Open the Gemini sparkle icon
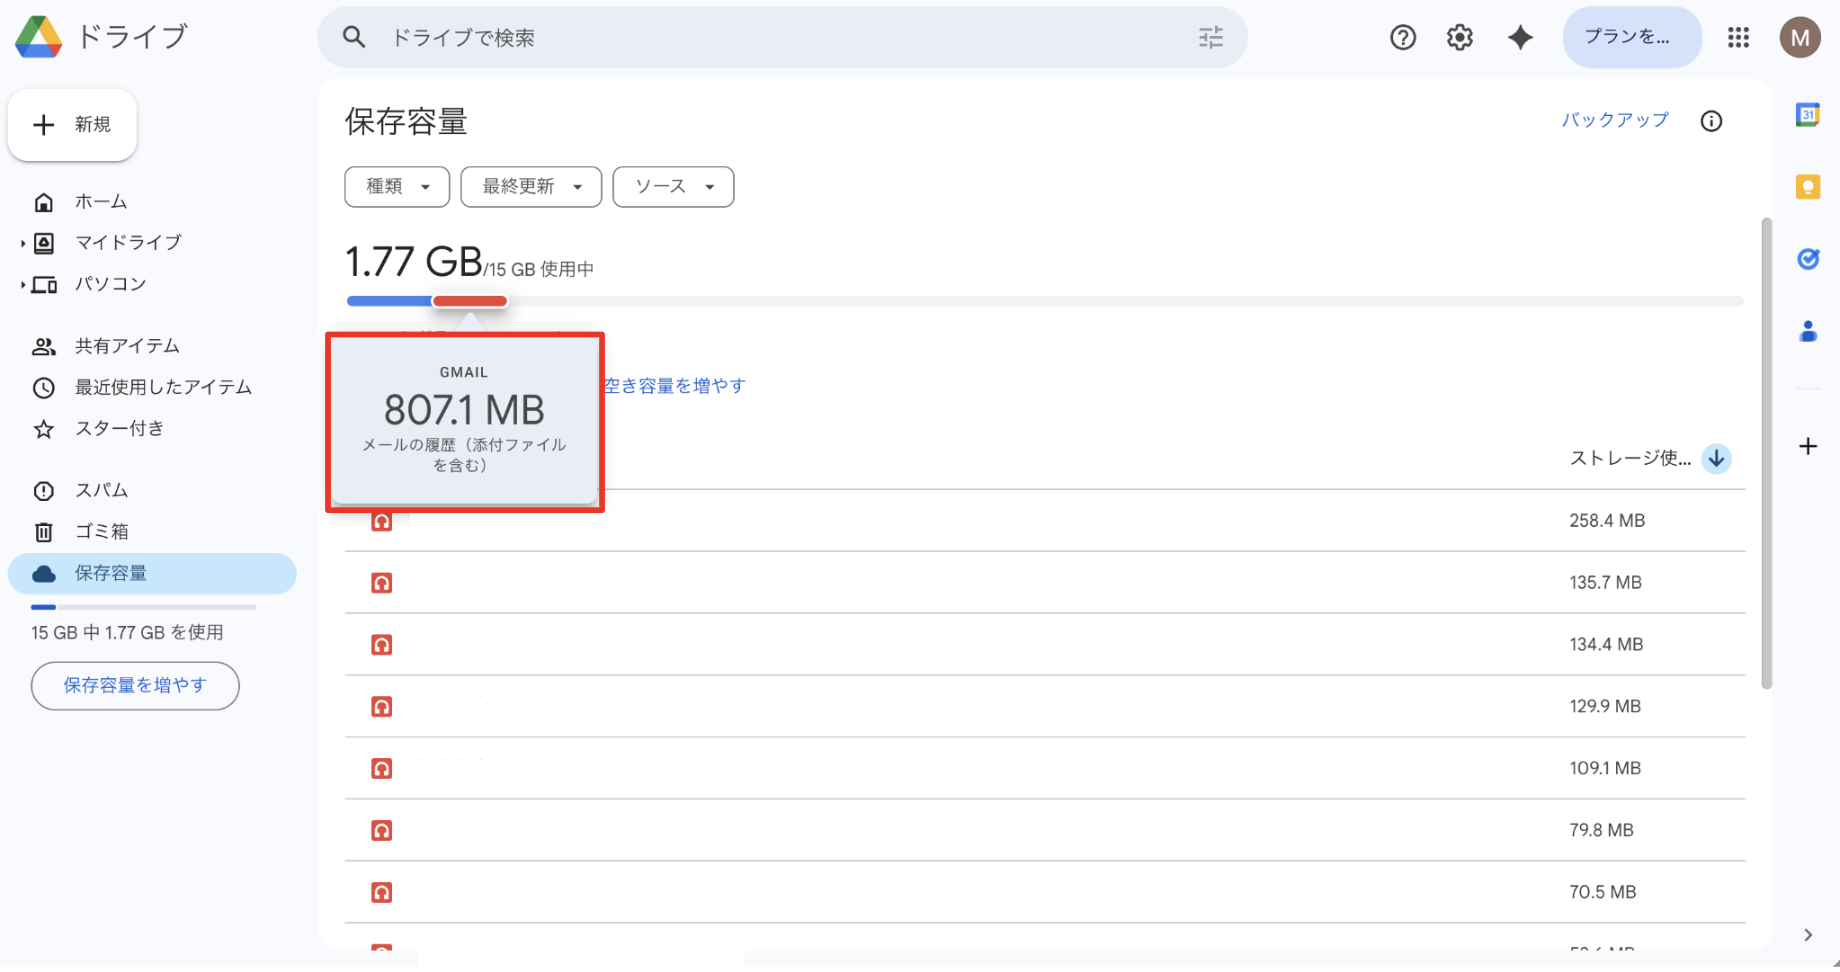This screenshot has height=972, width=1840. pyautogui.click(x=1520, y=37)
